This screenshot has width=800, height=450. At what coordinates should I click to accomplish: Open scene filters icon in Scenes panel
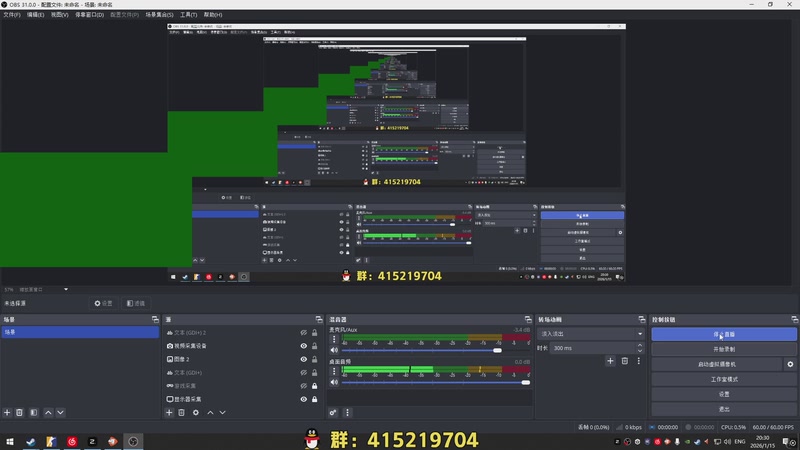coord(34,412)
